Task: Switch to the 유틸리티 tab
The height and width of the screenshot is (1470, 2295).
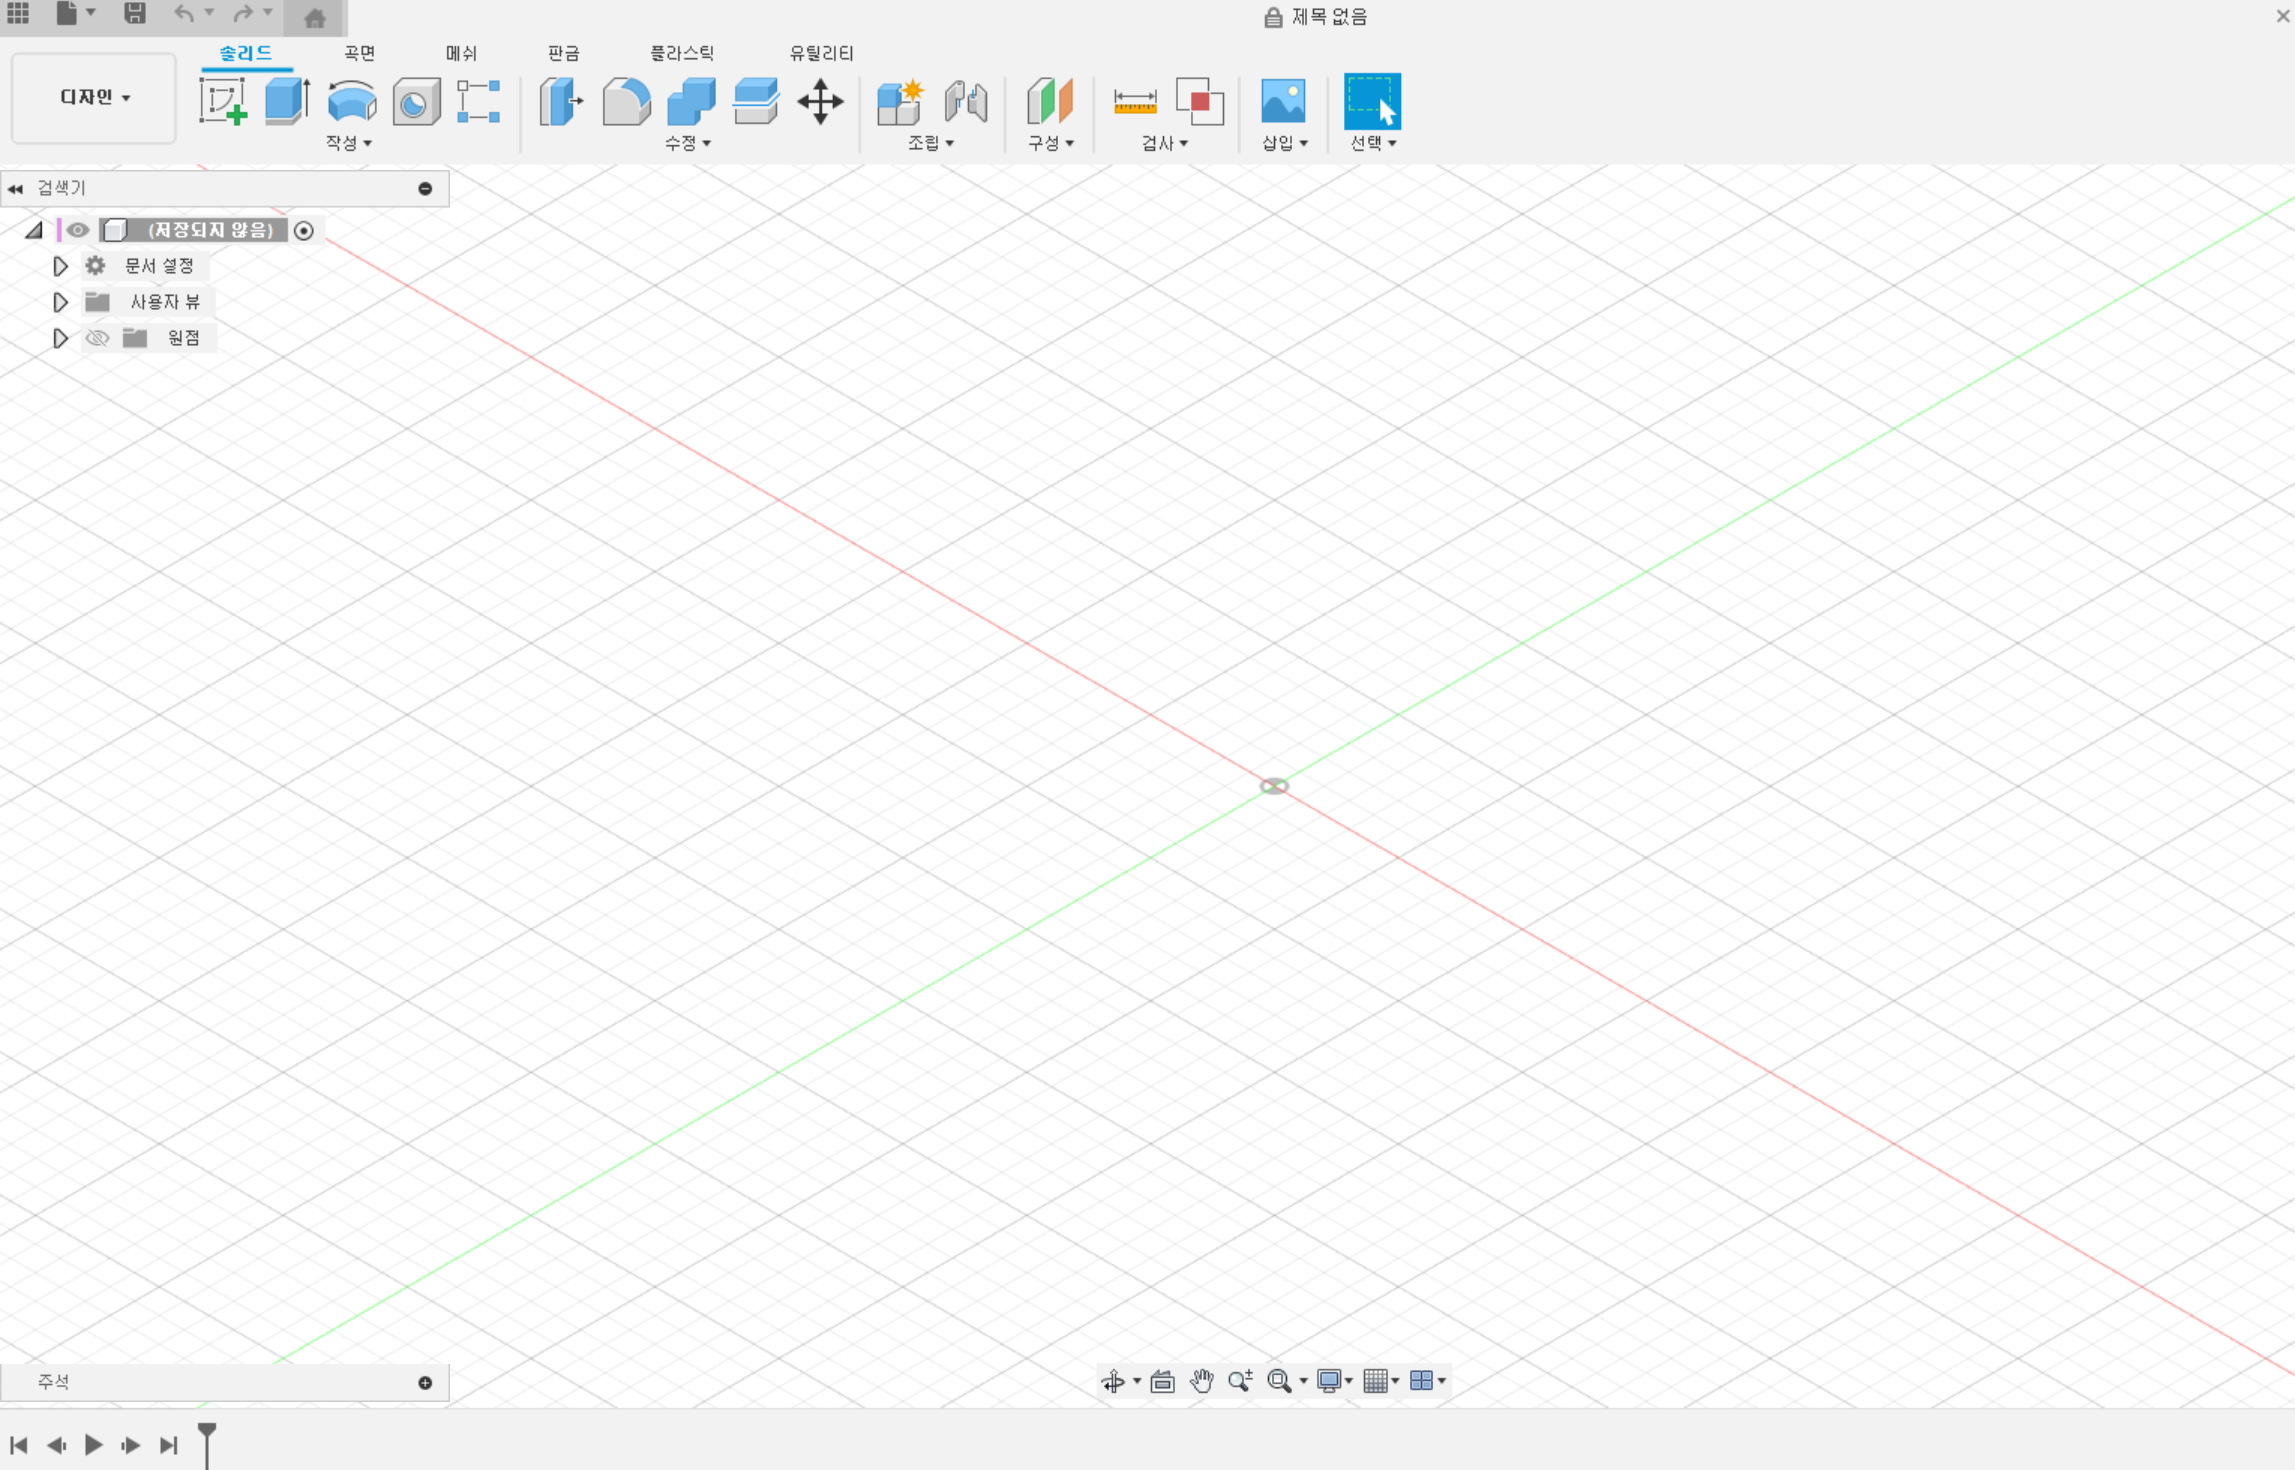Action: tap(821, 53)
